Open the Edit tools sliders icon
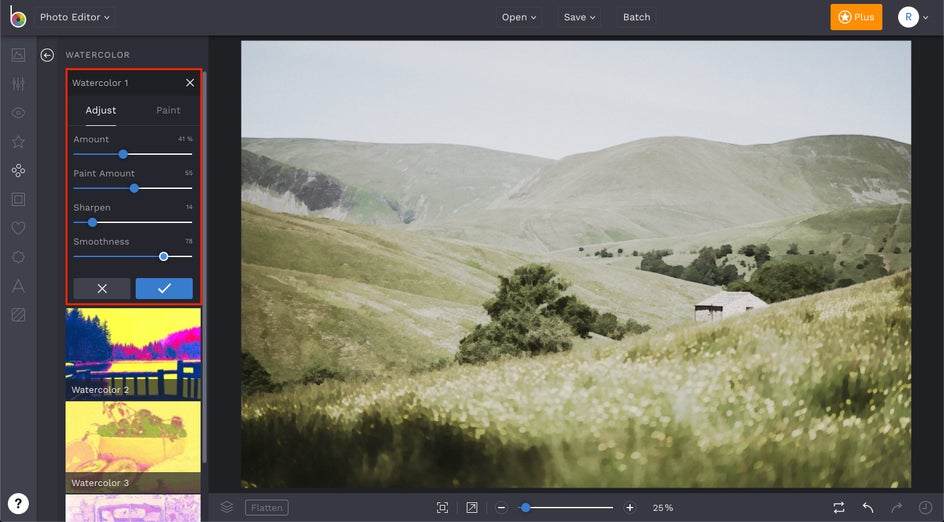Screen dimensions: 944x522 18,84
